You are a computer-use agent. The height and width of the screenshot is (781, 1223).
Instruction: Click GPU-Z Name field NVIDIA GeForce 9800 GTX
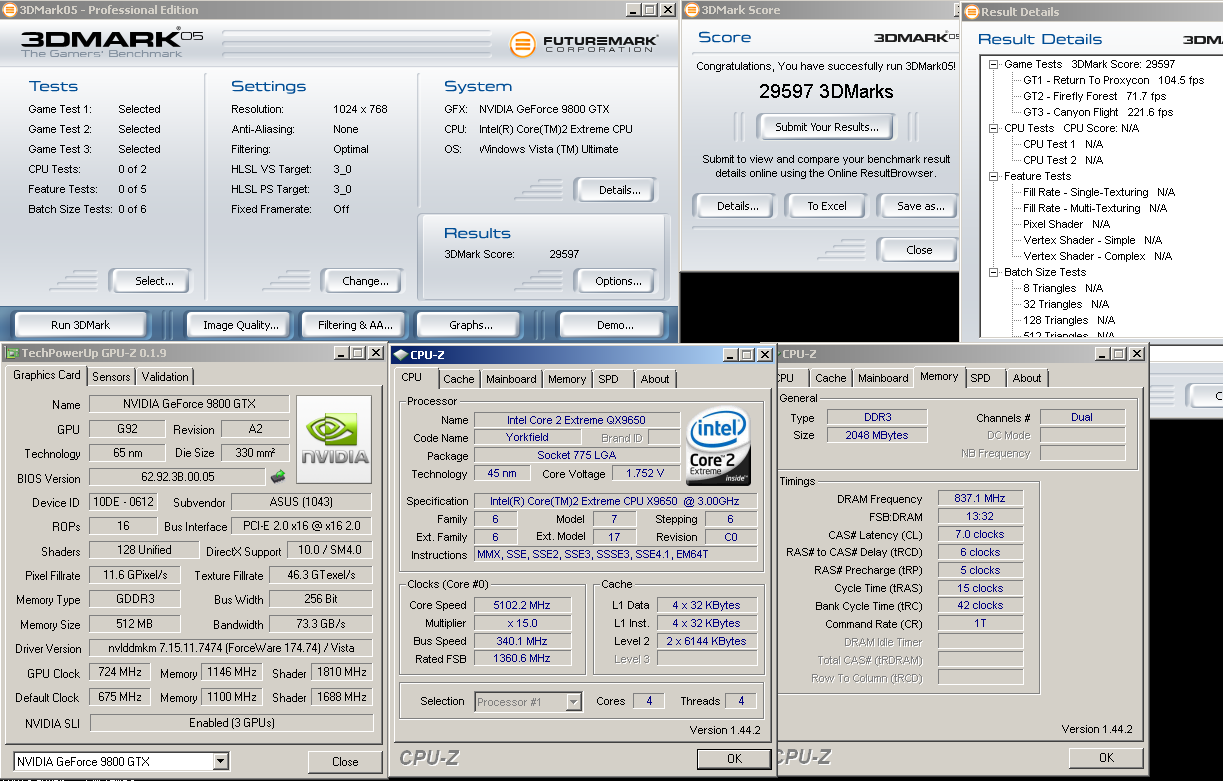click(x=189, y=404)
